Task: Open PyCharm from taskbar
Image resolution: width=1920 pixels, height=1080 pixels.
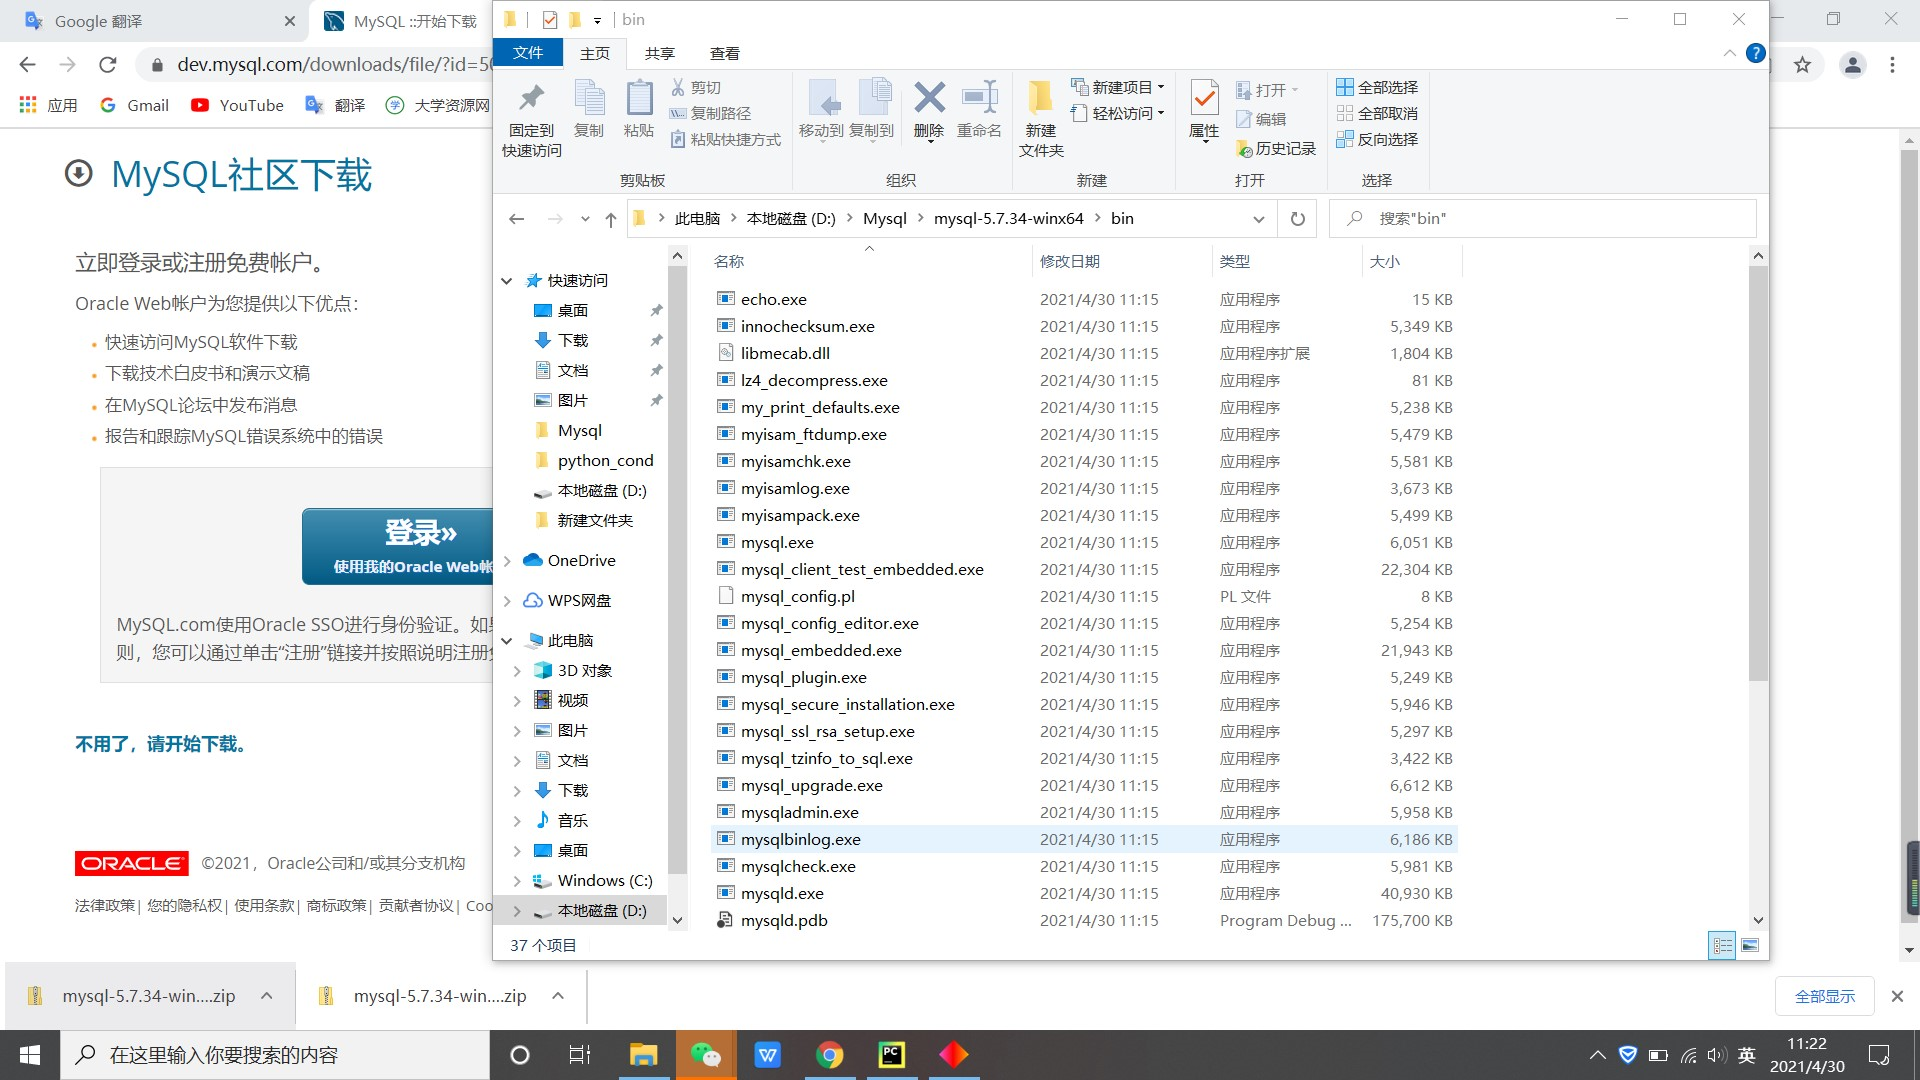Action: 891,1055
